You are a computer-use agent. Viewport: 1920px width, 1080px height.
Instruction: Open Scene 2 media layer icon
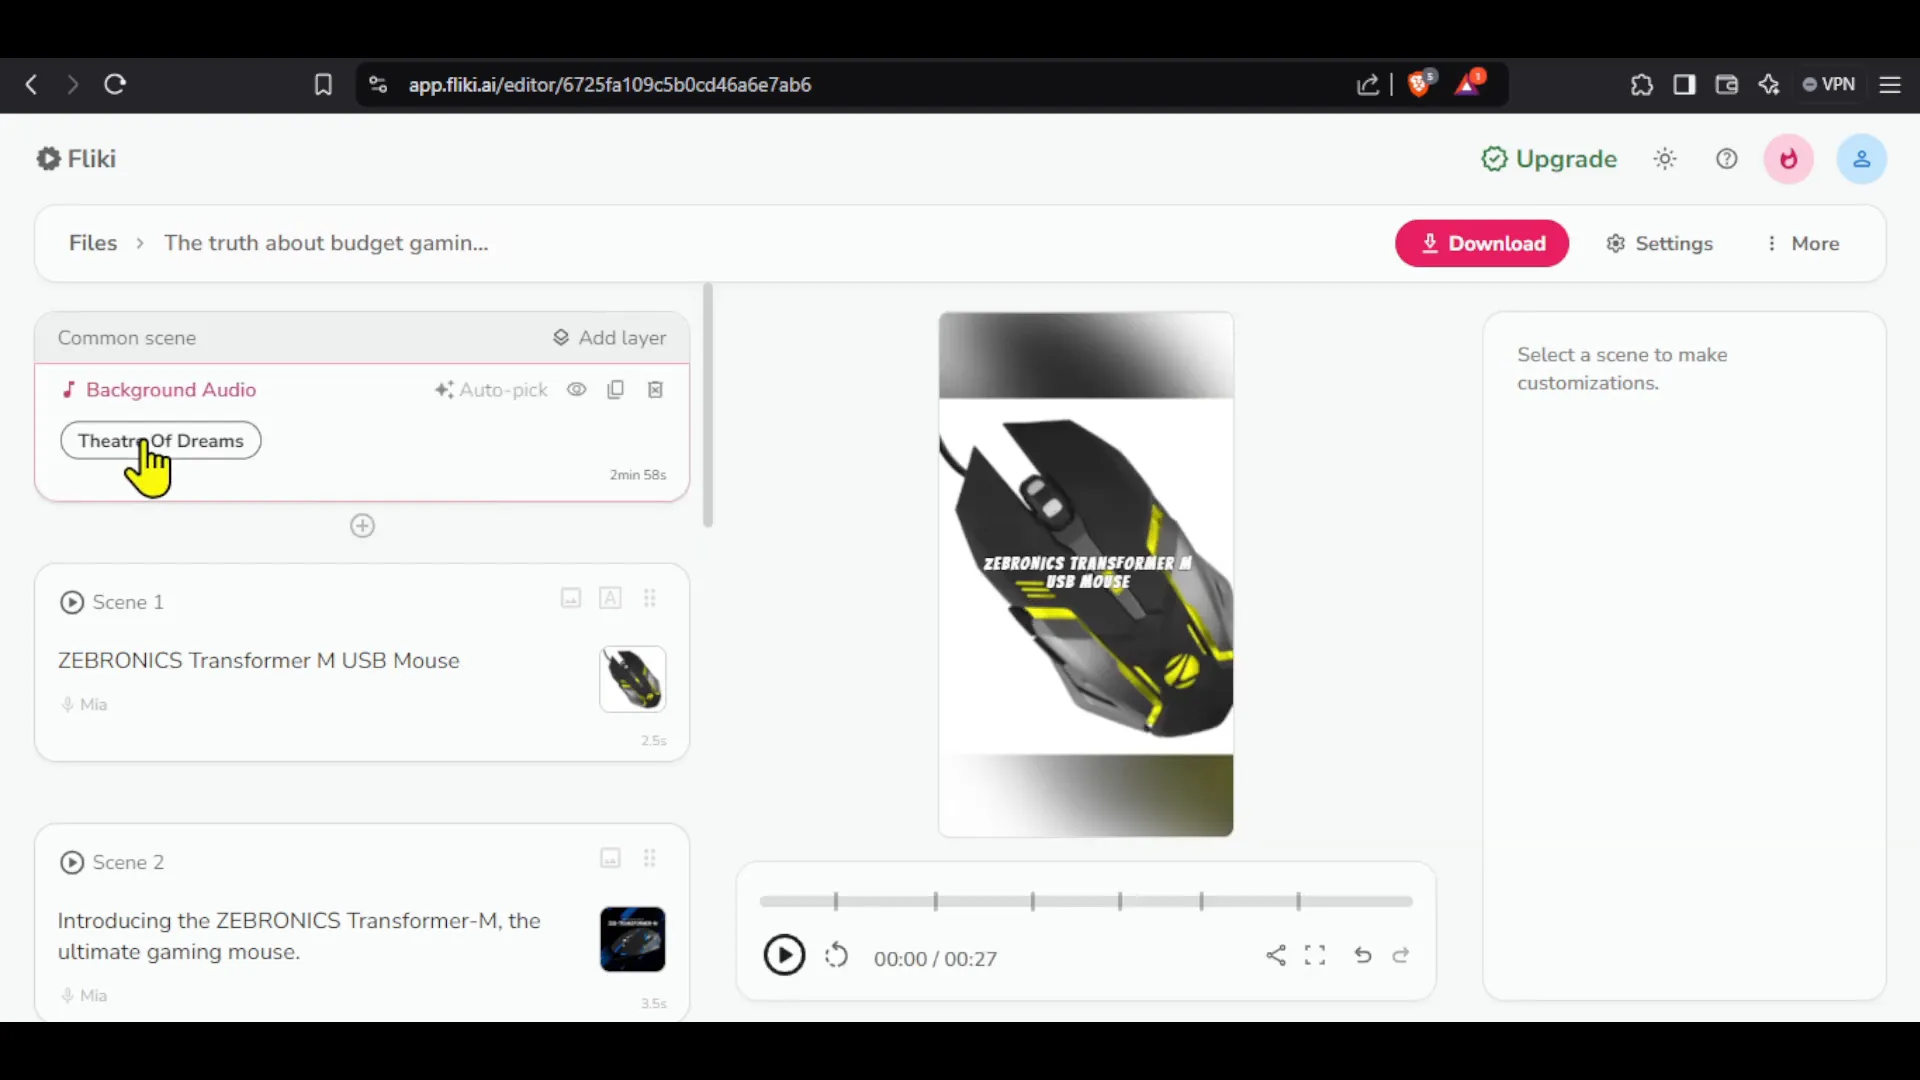coord(611,858)
